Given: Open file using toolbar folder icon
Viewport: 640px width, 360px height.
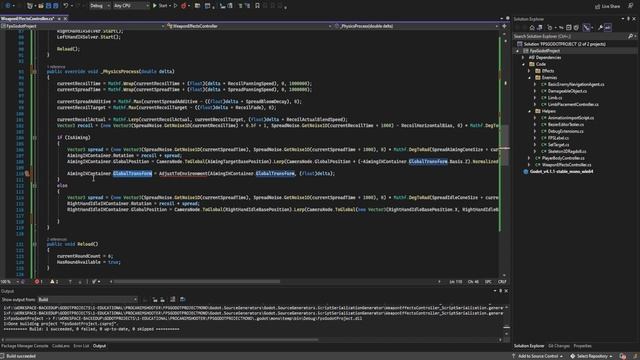Looking at the screenshot, I should click(x=41, y=6).
